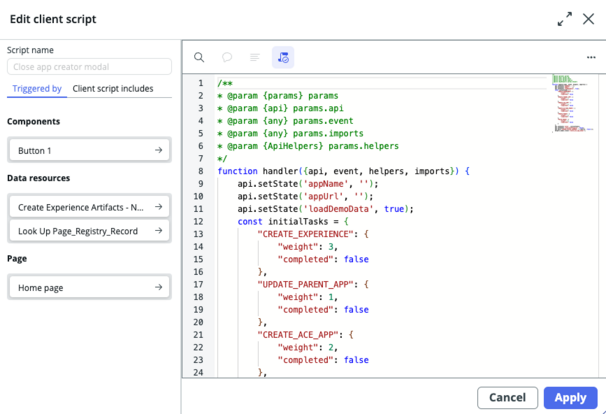606x414 pixels.
Task: Click 'params.imports' comment on line 5
Action: [x=328, y=133]
